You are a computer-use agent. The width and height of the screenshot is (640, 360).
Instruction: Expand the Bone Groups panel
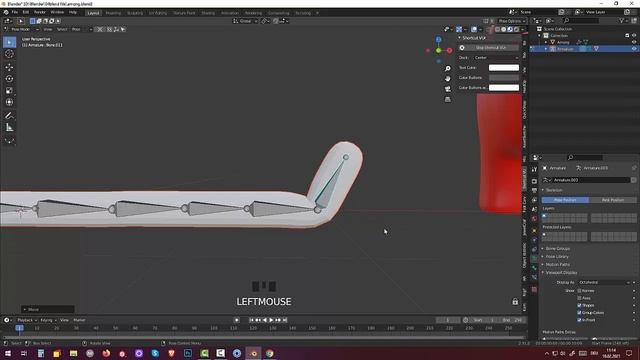[x=558, y=249]
